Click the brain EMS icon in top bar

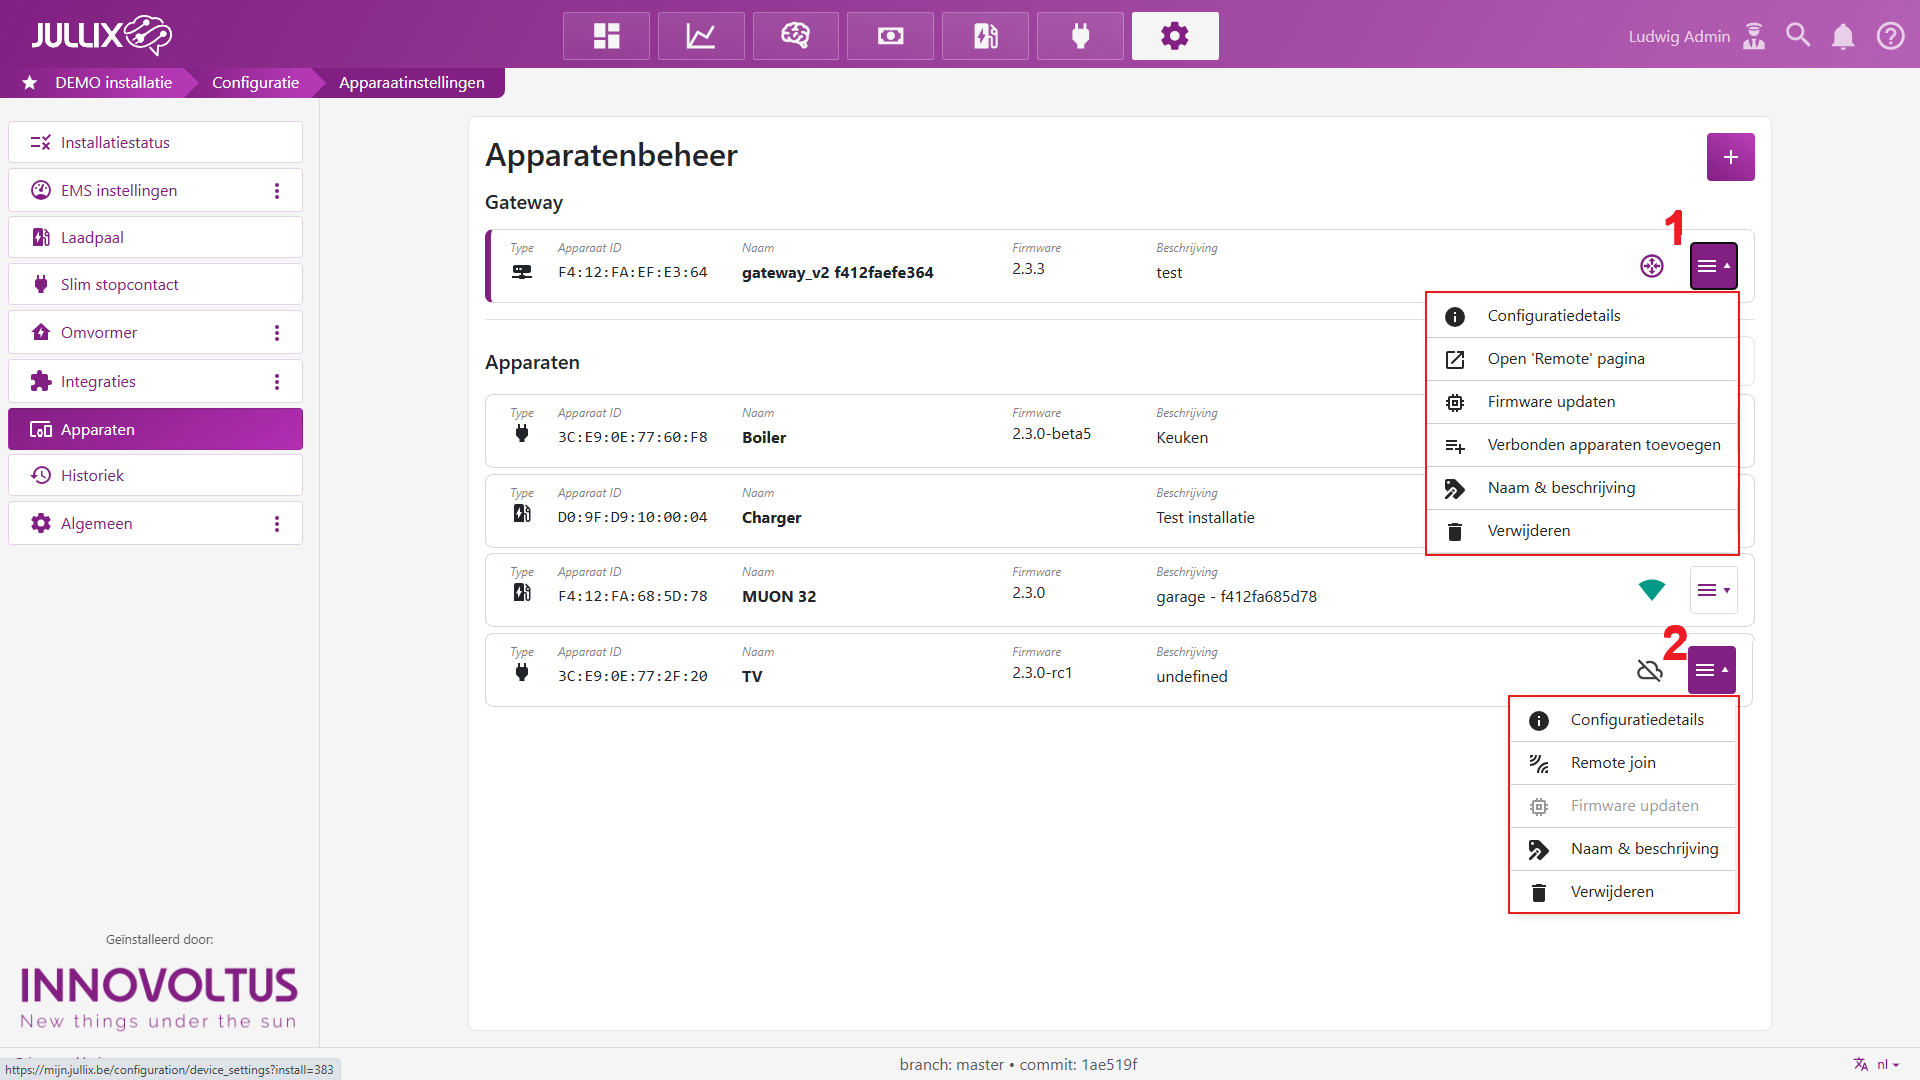[x=795, y=36]
